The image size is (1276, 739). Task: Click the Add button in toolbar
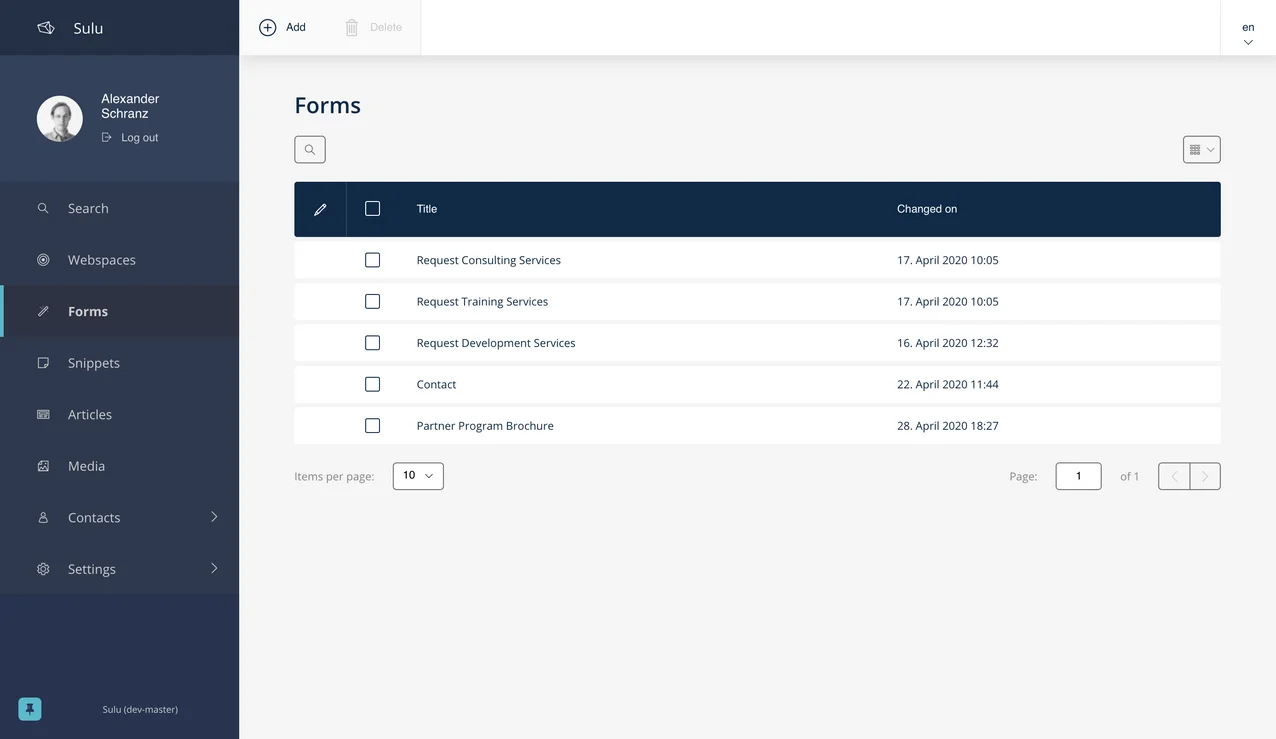click(x=282, y=27)
